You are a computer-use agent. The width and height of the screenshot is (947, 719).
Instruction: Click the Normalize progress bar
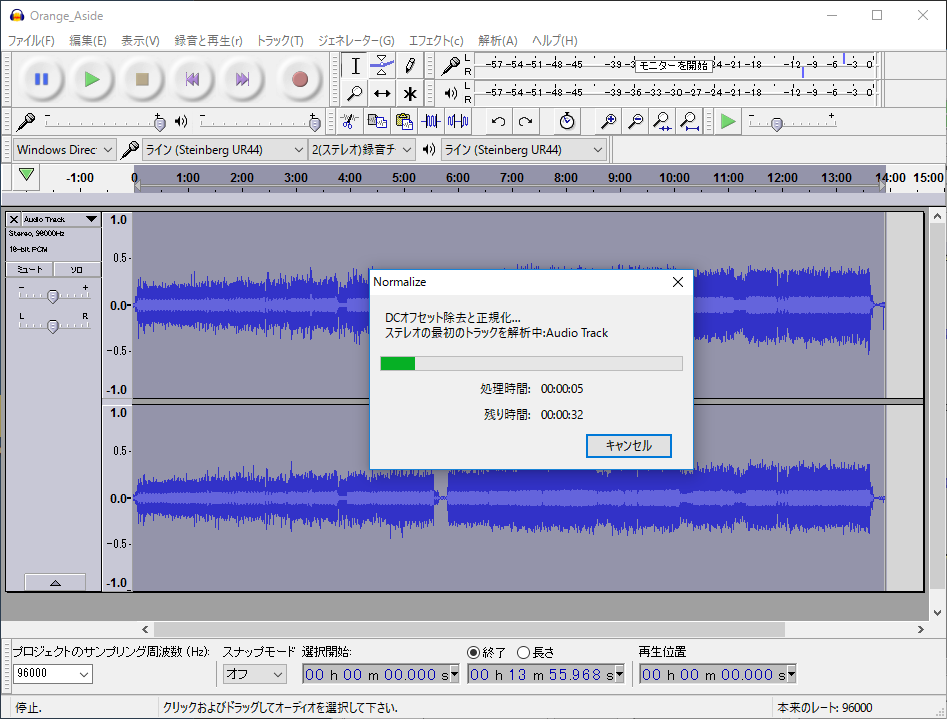point(531,363)
